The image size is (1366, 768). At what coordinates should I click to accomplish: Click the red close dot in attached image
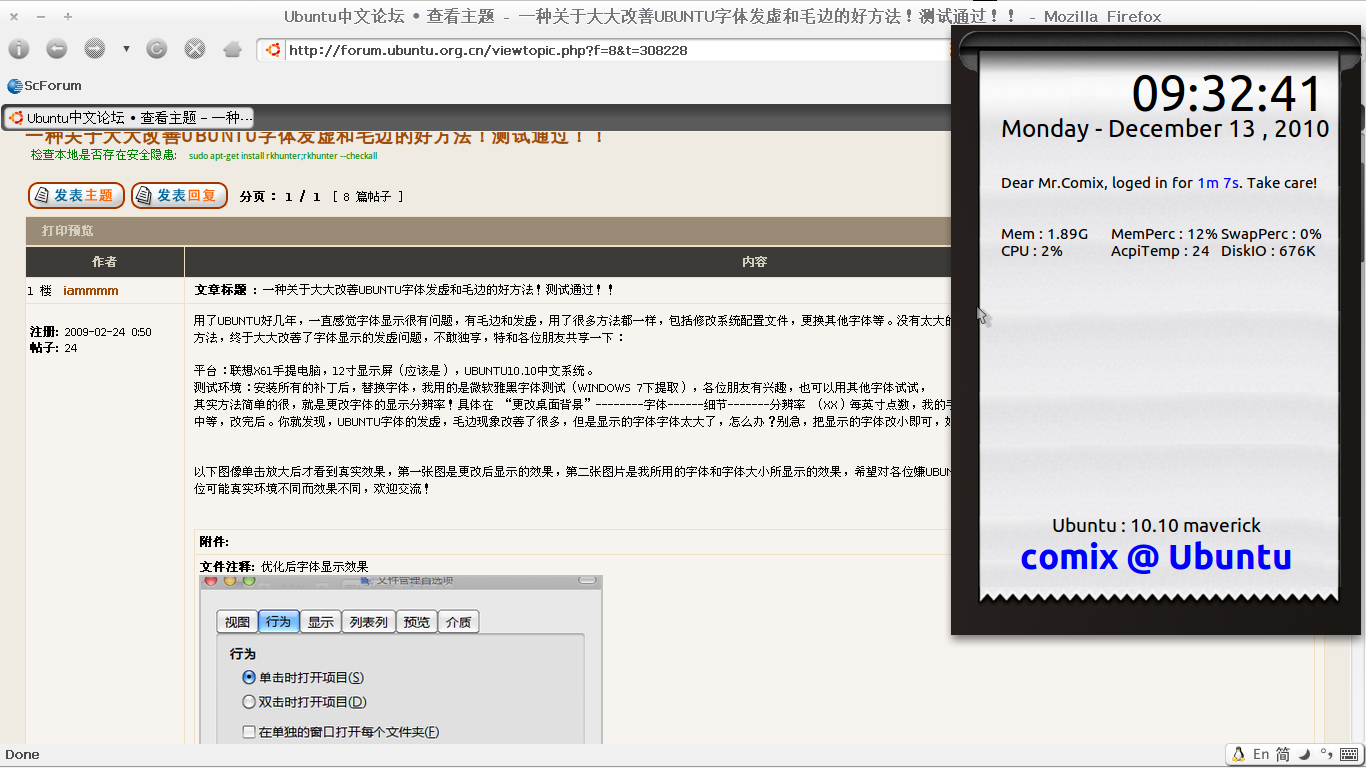coord(211,580)
